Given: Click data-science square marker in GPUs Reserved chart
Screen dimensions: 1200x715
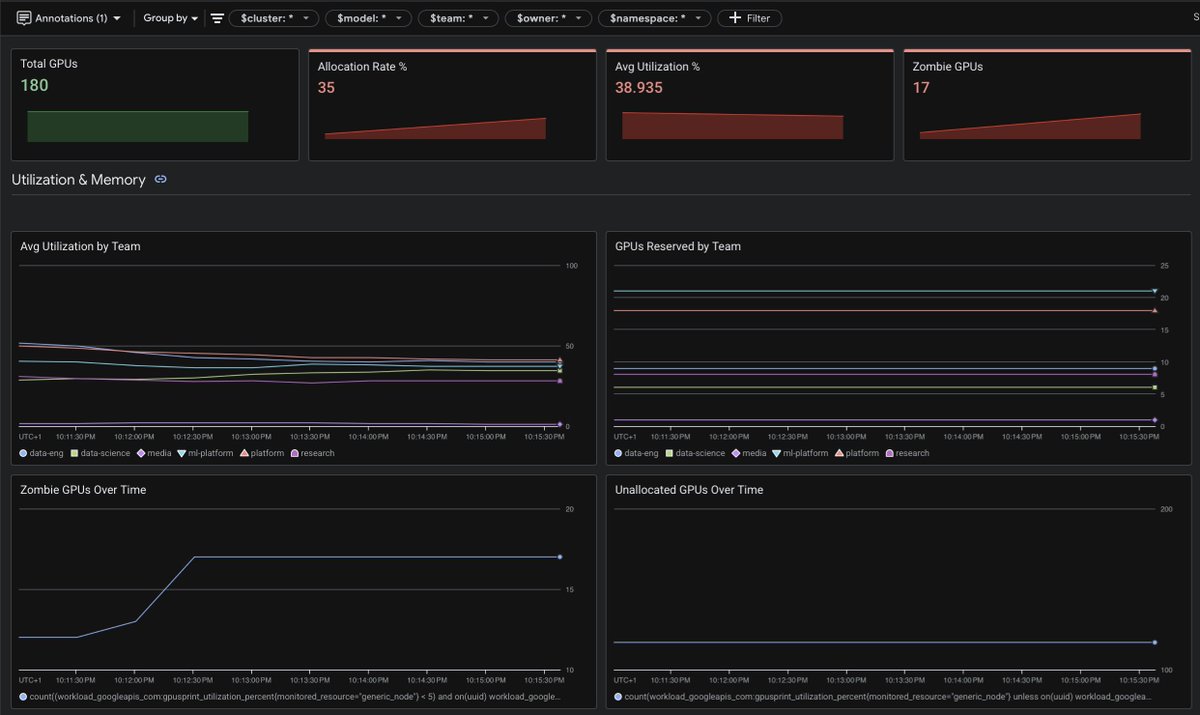Looking at the screenshot, I should (x=1154, y=387).
